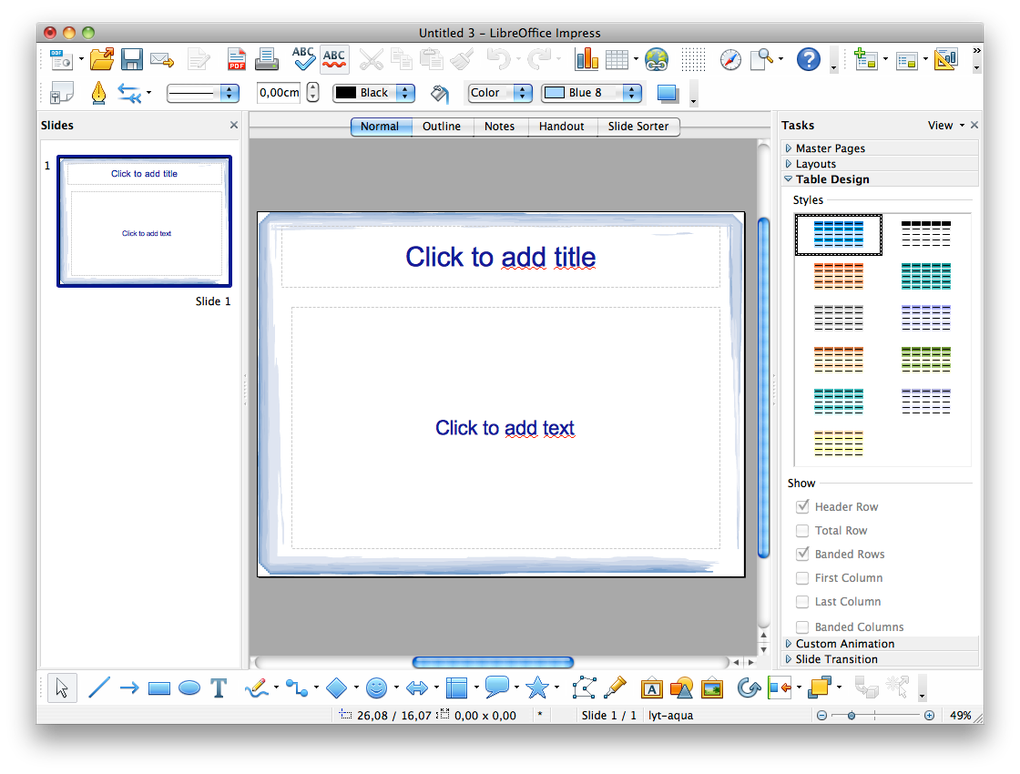The width and height of the screenshot is (1020, 774).
Task: Select the Line Ends with Arrow tool
Action: pyautogui.click(x=129, y=687)
